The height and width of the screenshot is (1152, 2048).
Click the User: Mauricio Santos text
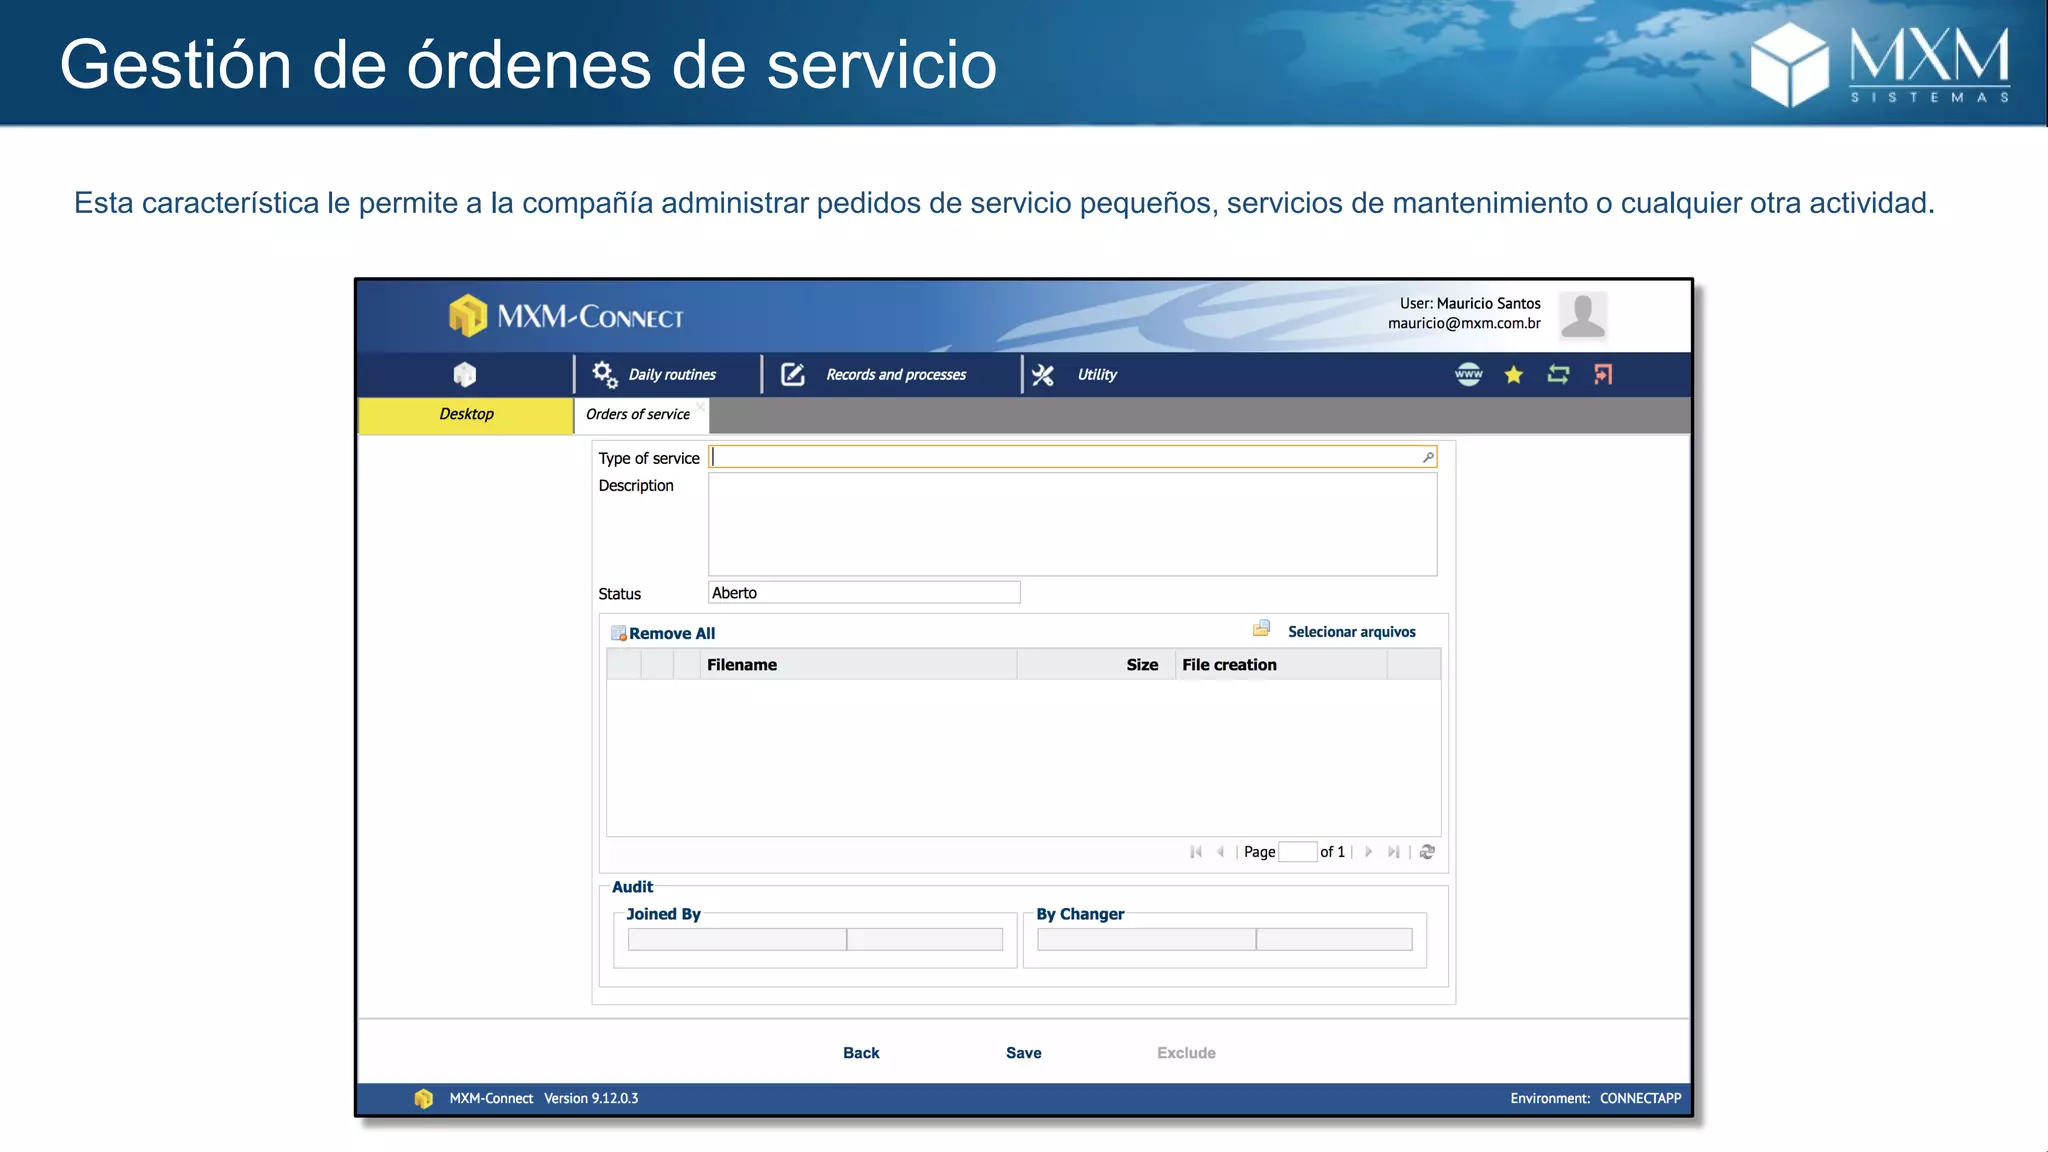click(1470, 303)
